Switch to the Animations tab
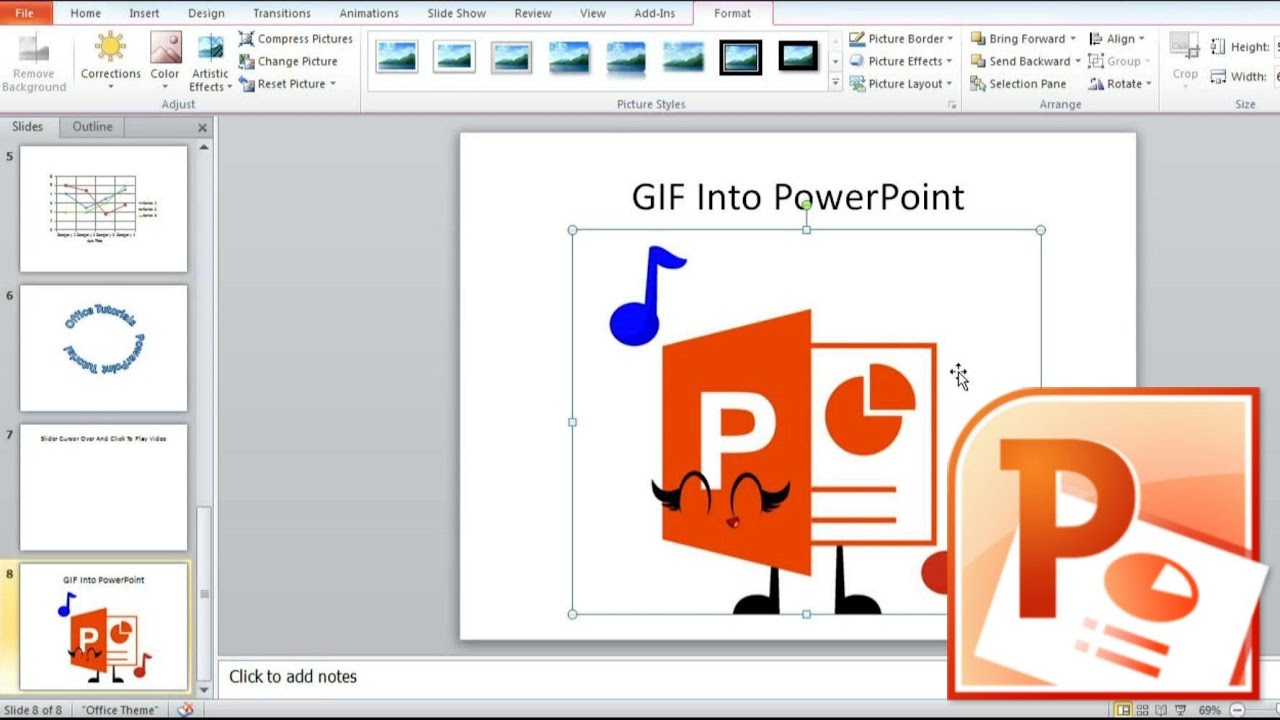Image resolution: width=1280 pixels, height=720 pixels. (x=369, y=13)
